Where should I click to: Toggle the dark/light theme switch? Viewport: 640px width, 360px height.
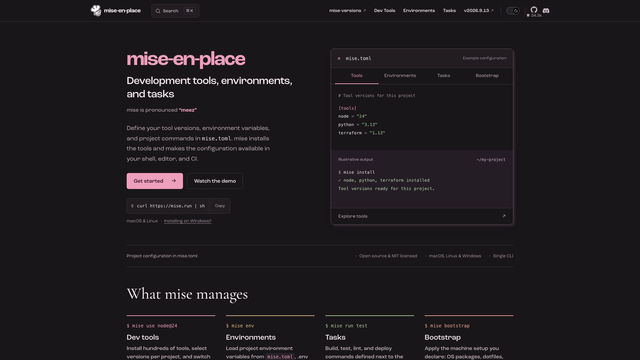[x=513, y=11]
